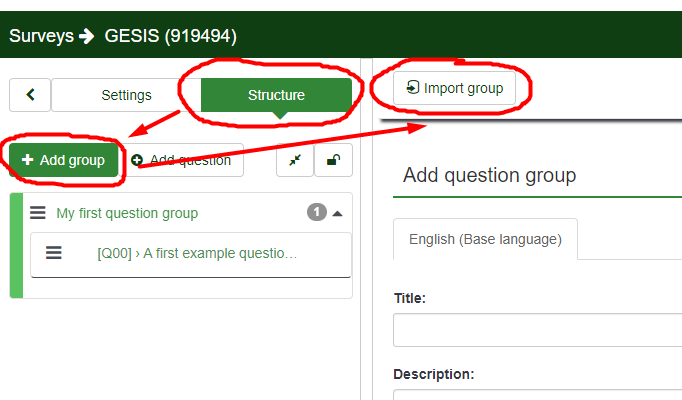Toggle the unlock padlock icon
This screenshot has height=400, width=682.
[332, 160]
